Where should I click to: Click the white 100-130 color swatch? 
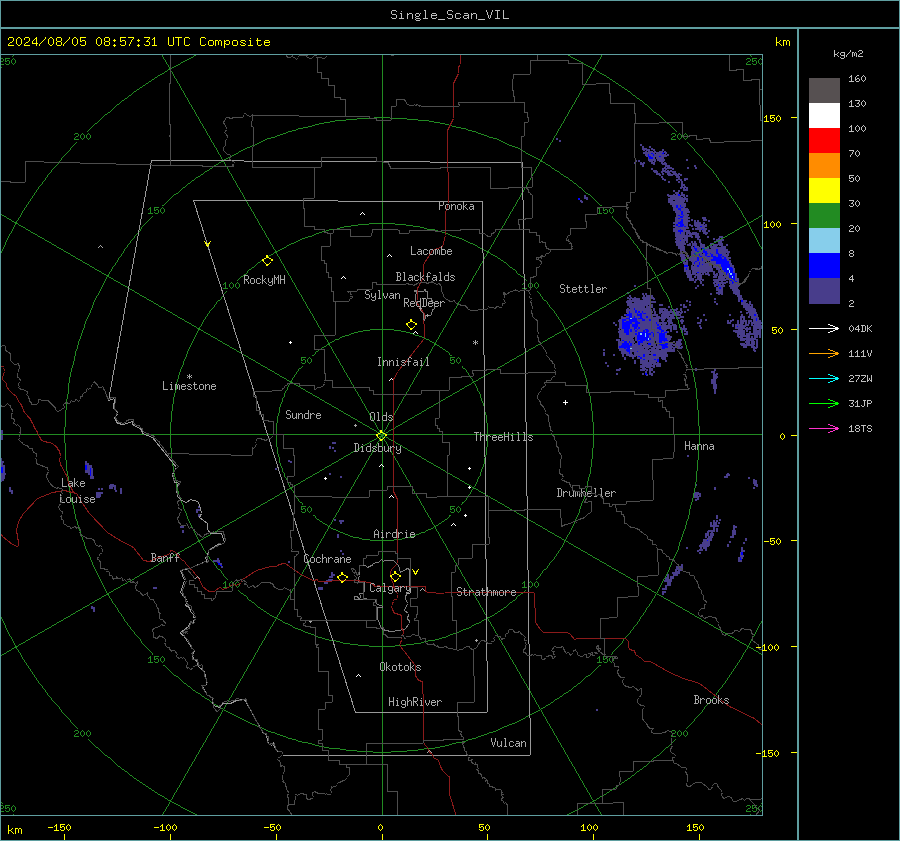[x=824, y=116]
